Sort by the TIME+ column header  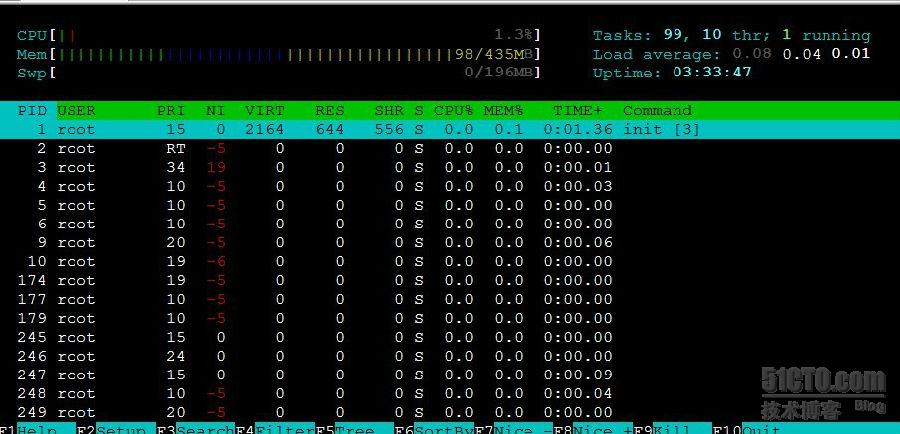(x=577, y=110)
